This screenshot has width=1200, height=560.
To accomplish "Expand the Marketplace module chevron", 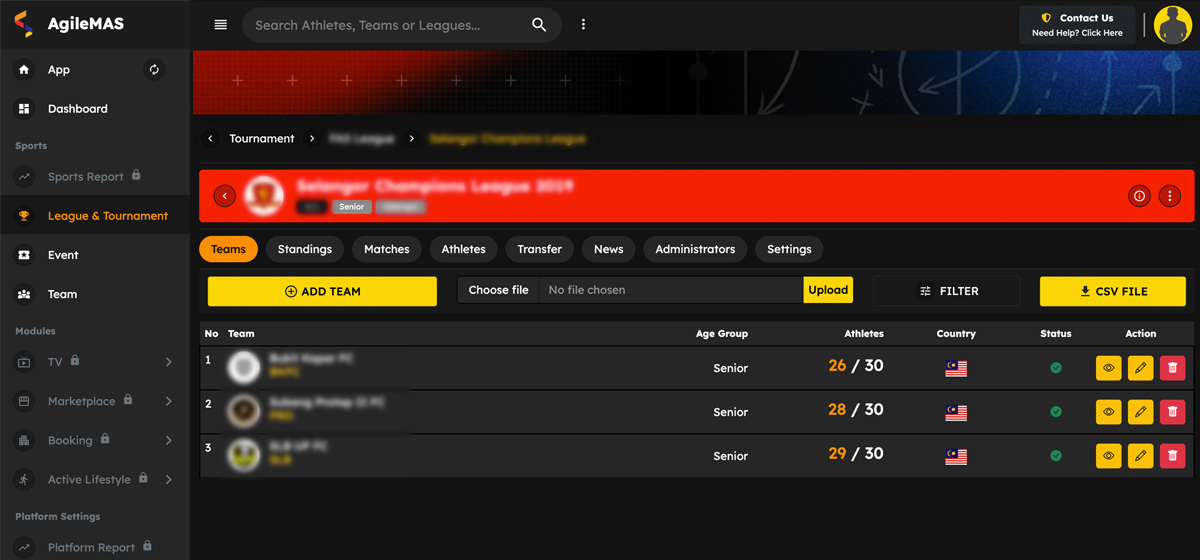I will click(168, 401).
